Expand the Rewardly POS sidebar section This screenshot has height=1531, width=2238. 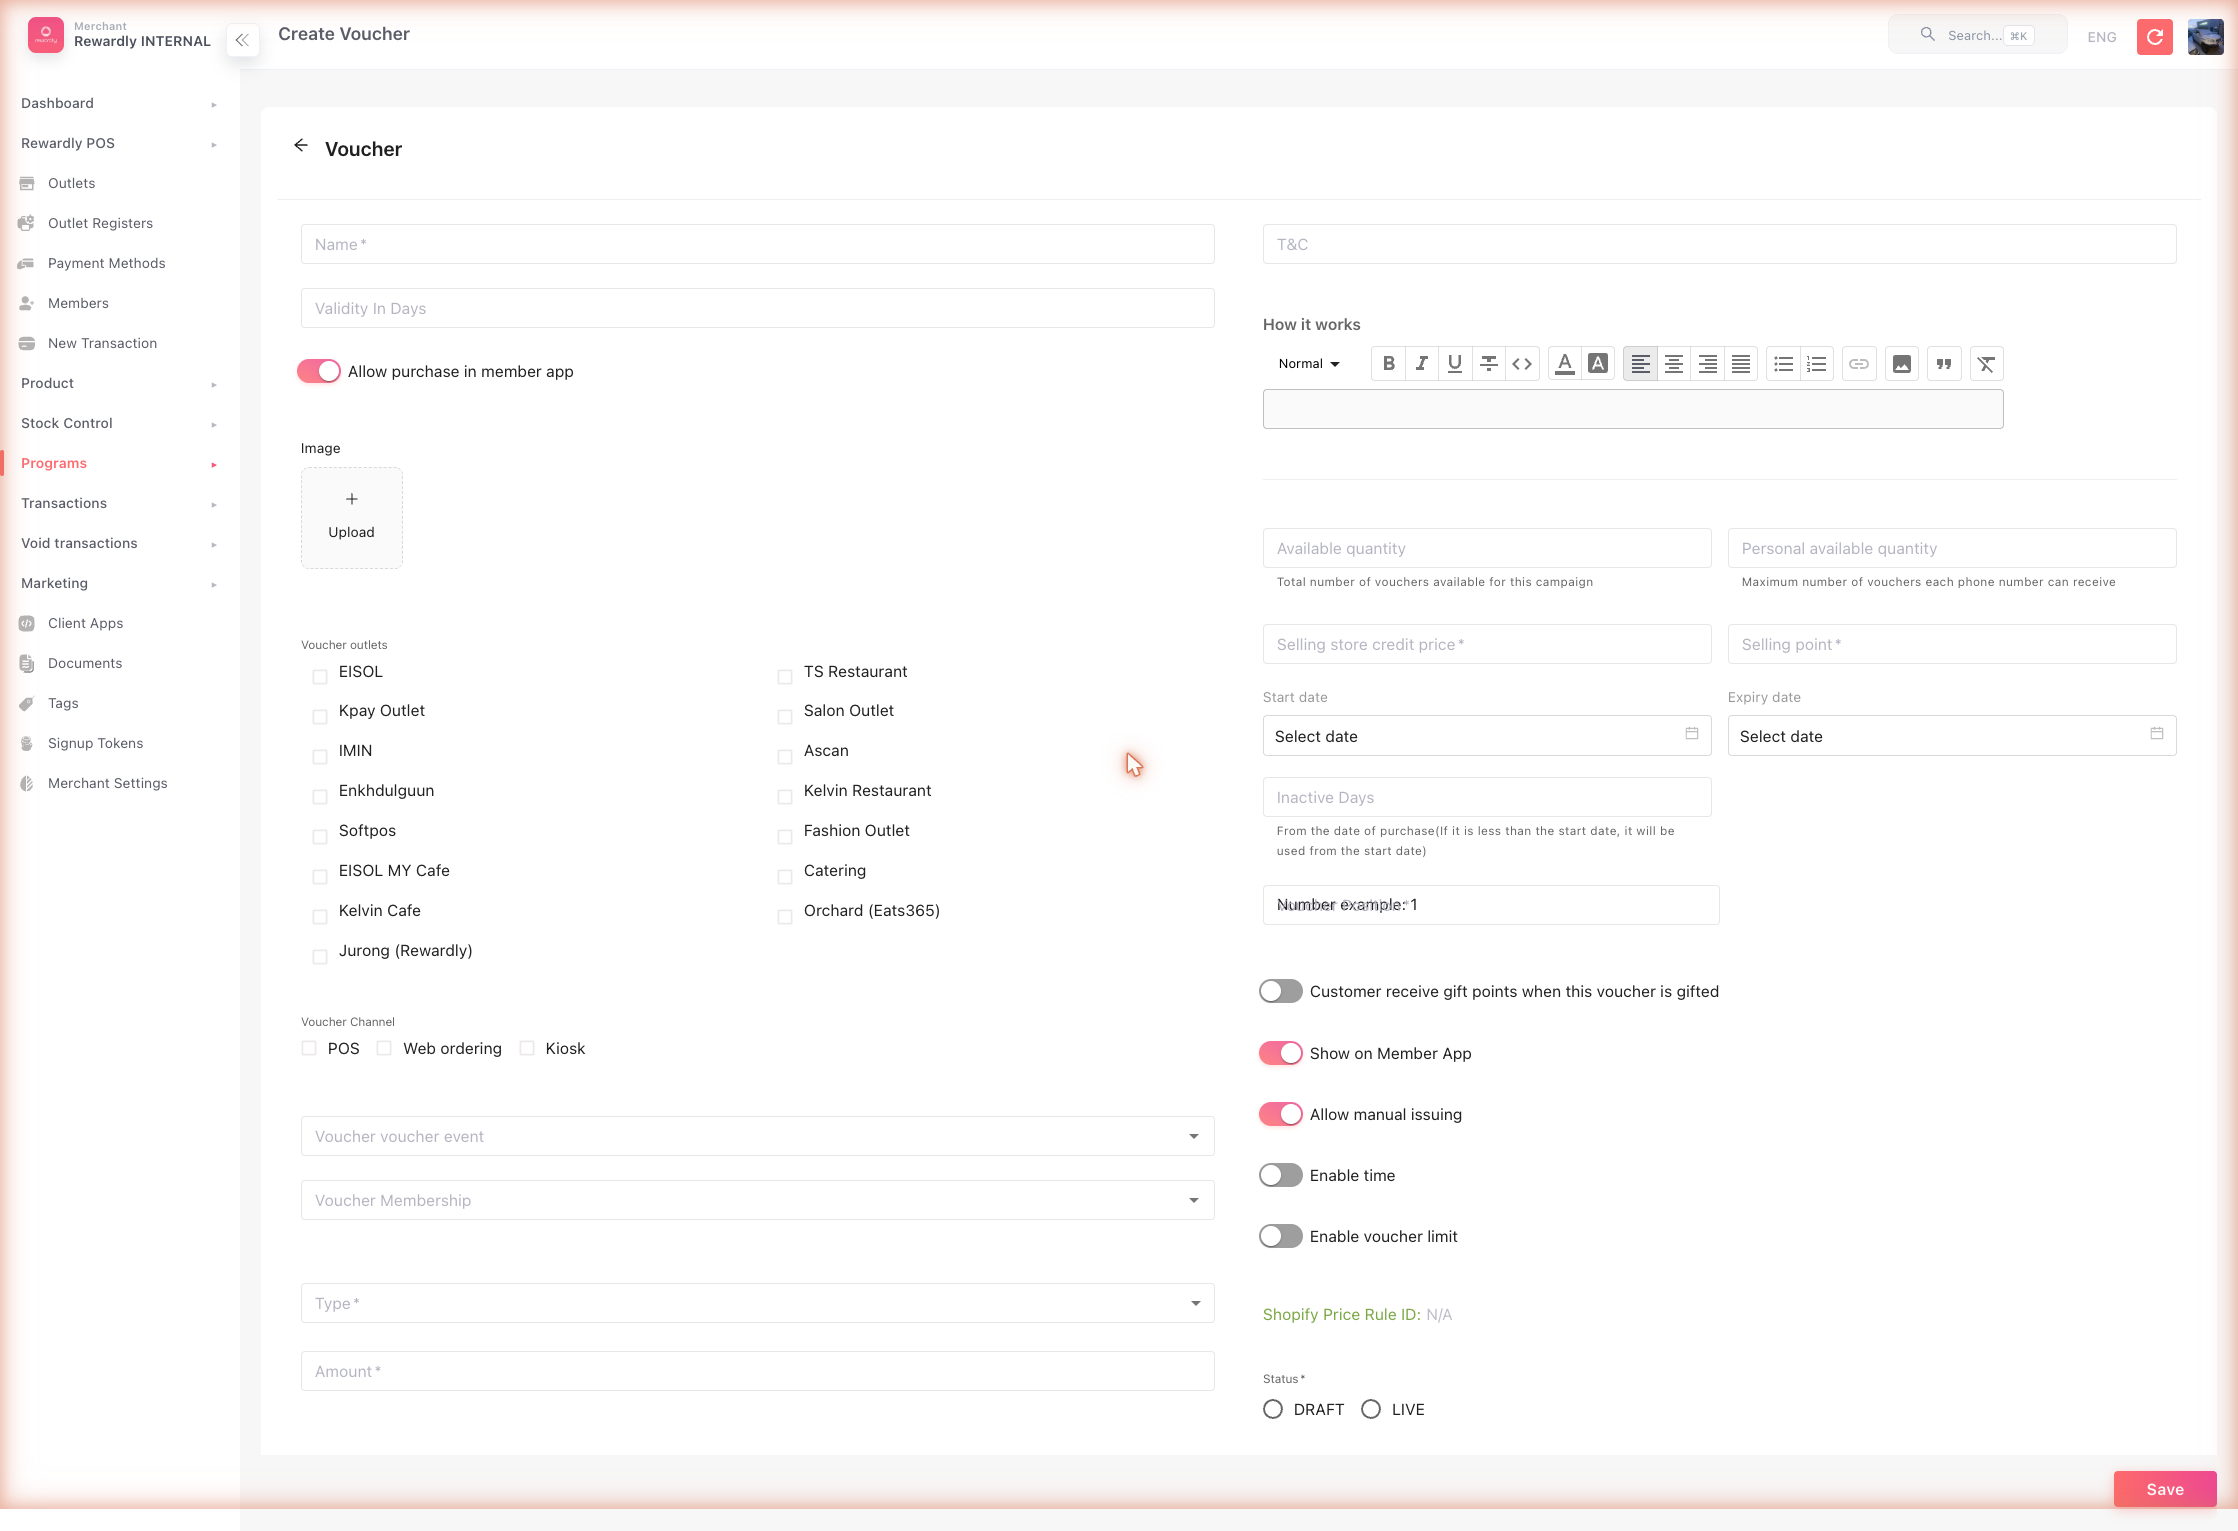click(x=119, y=143)
